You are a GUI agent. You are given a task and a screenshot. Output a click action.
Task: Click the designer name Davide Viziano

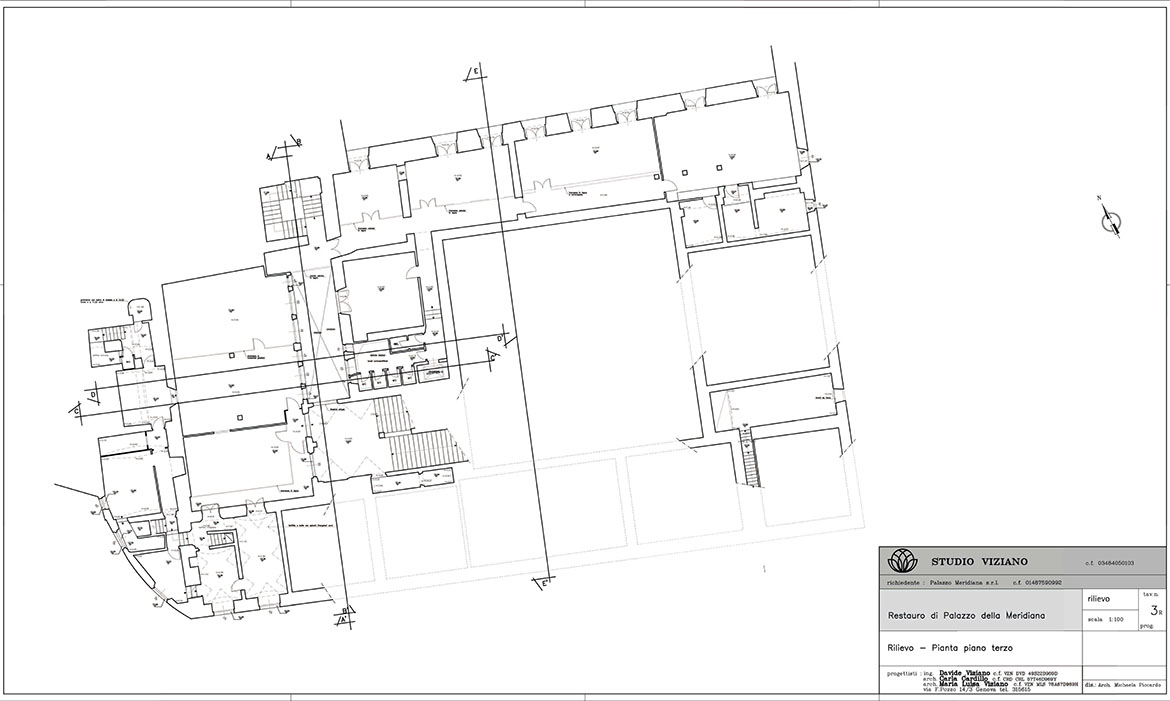click(965, 672)
